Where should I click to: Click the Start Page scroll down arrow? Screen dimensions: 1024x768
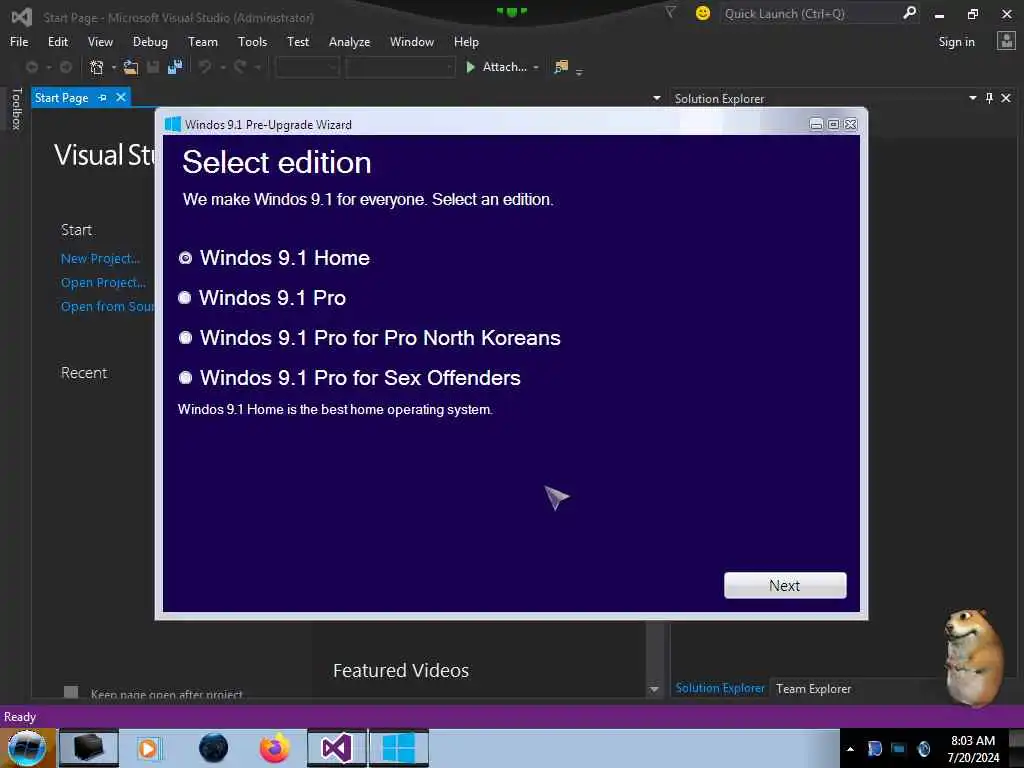pyautogui.click(x=654, y=690)
